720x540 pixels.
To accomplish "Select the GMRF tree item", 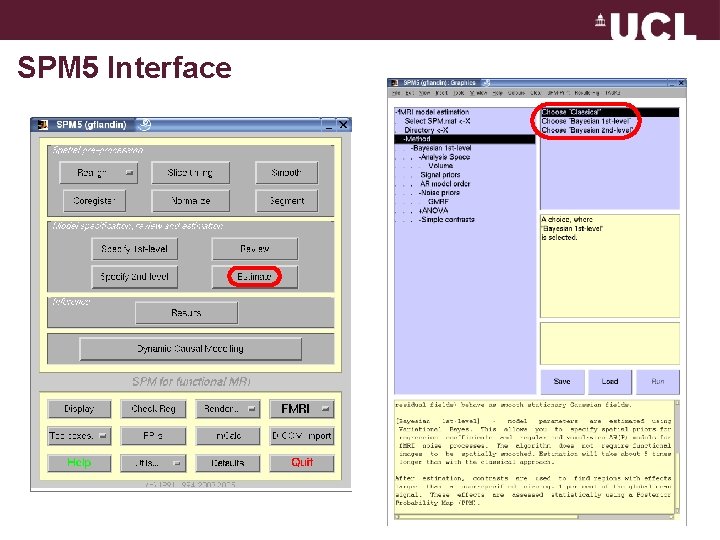I will (438, 202).
